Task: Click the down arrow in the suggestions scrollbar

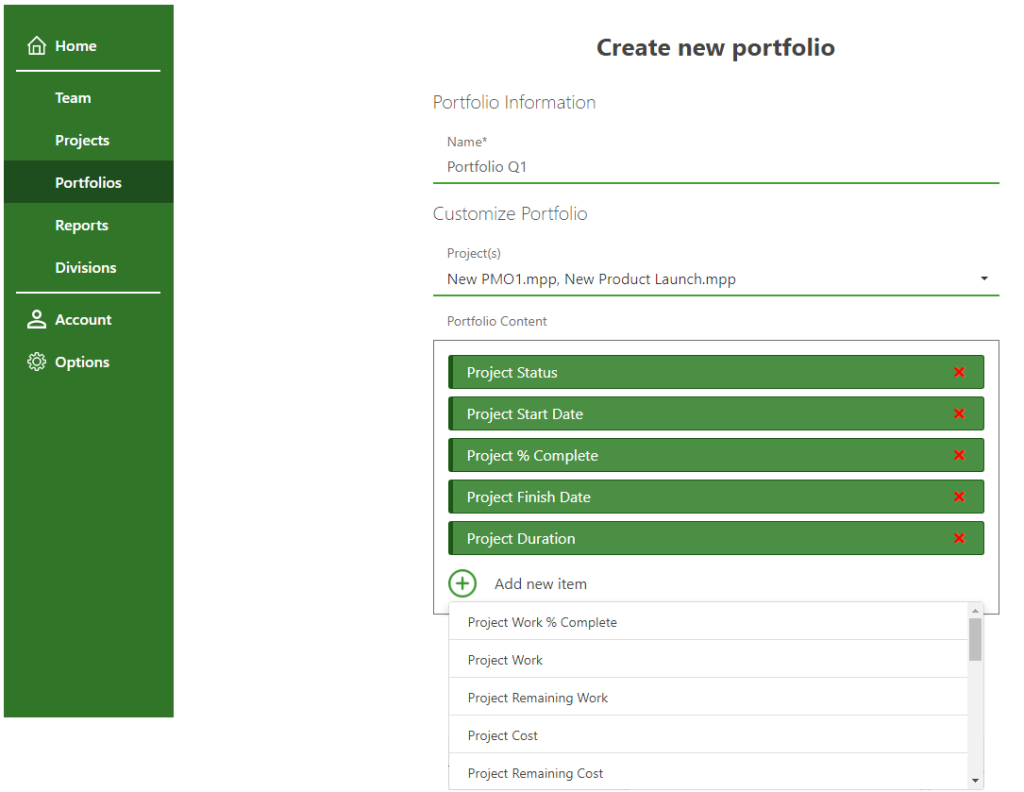Action: 975,779
